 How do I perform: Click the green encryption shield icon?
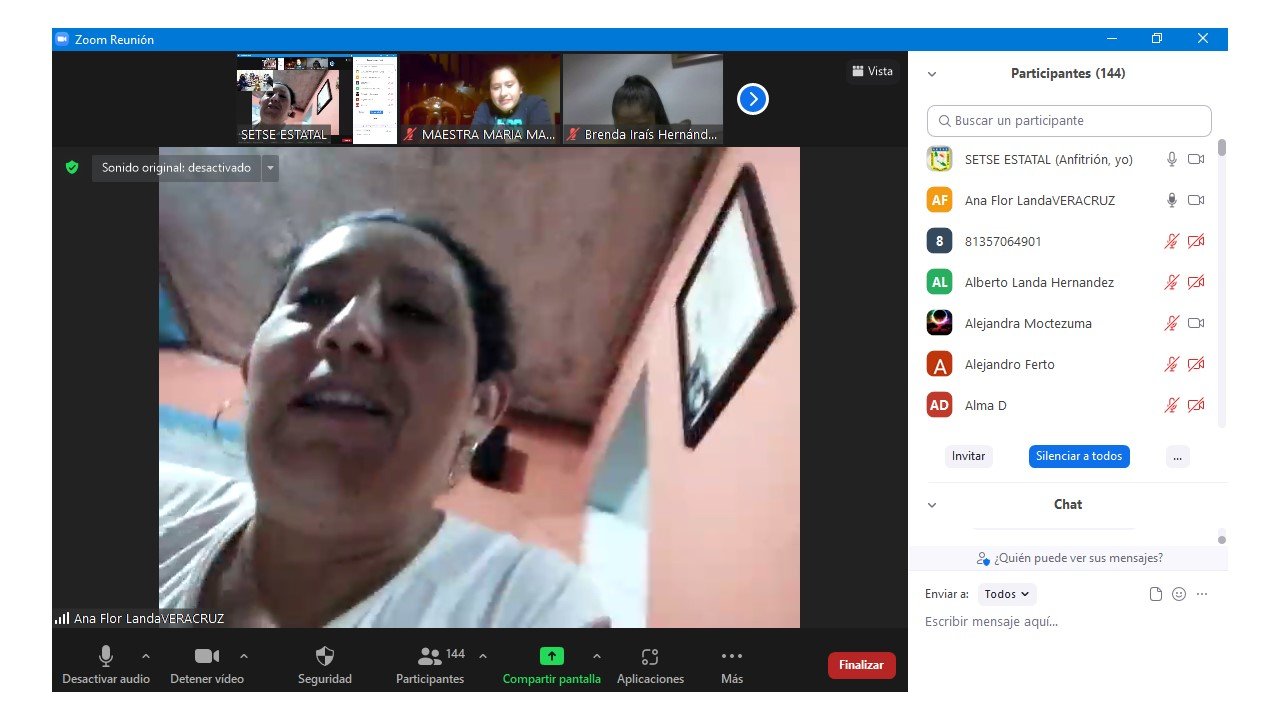(x=72, y=168)
